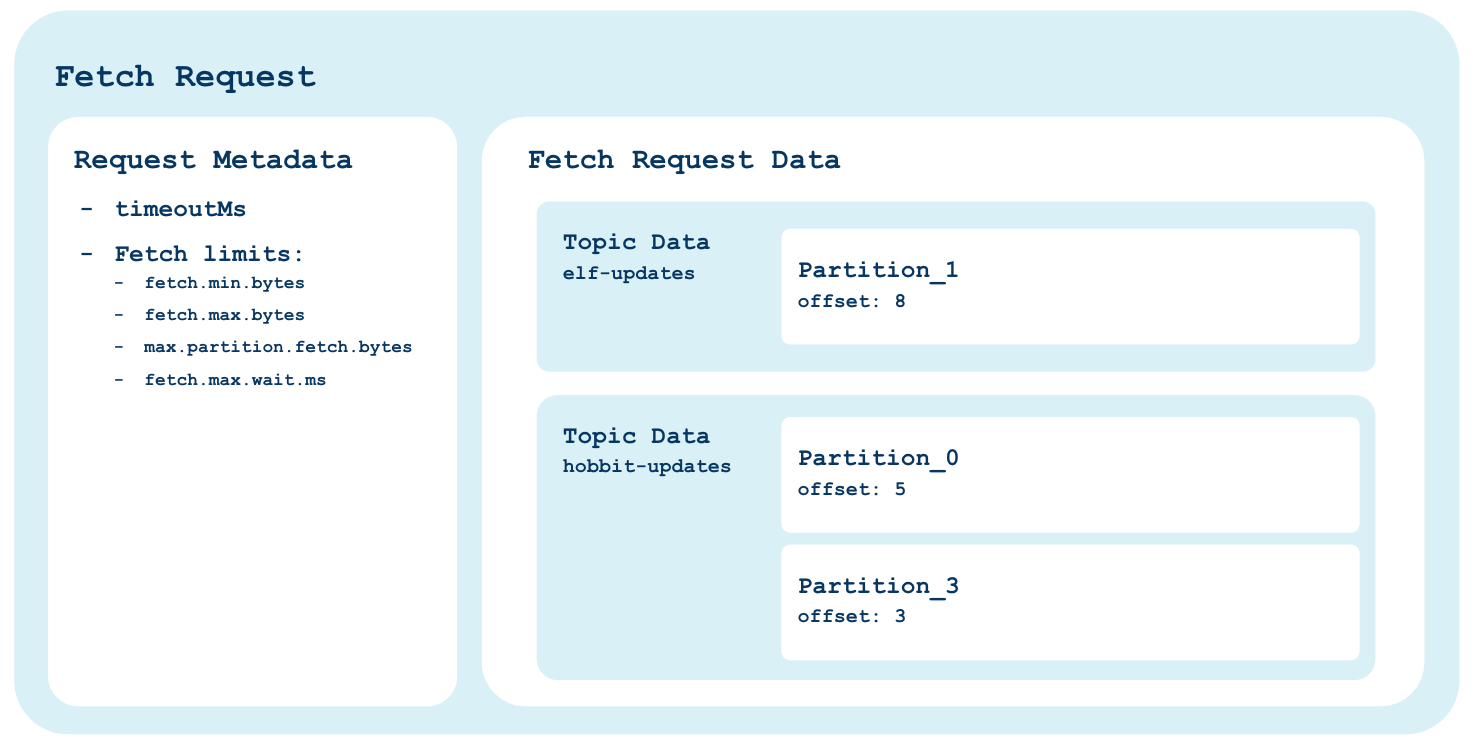Image resolution: width=1476 pixels, height=748 pixels.
Task: Select Topic Data label for elf-updates
Action: pos(636,242)
